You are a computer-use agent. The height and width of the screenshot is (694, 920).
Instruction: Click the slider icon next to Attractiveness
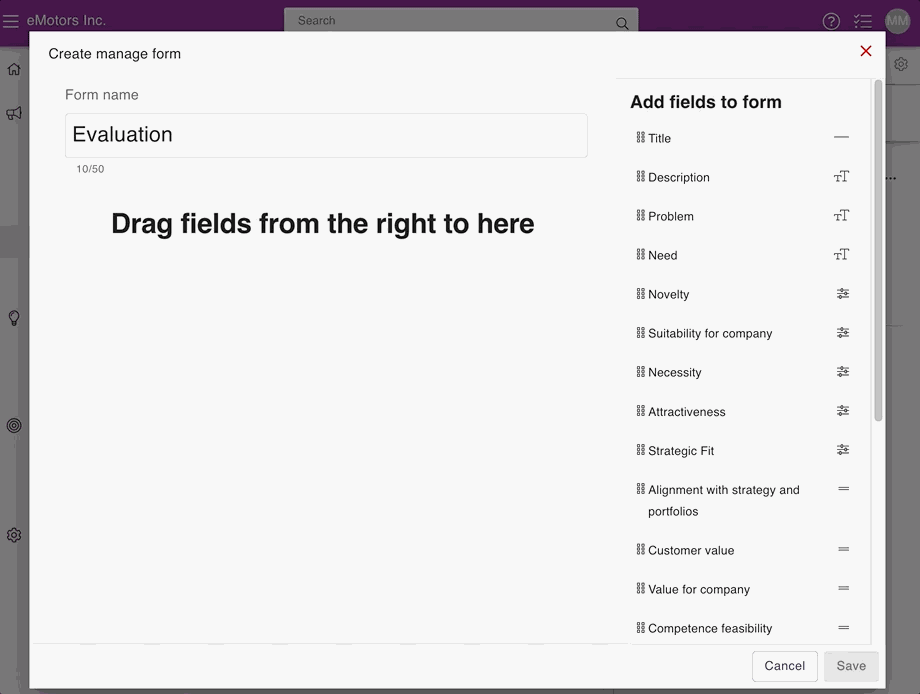coord(843,411)
